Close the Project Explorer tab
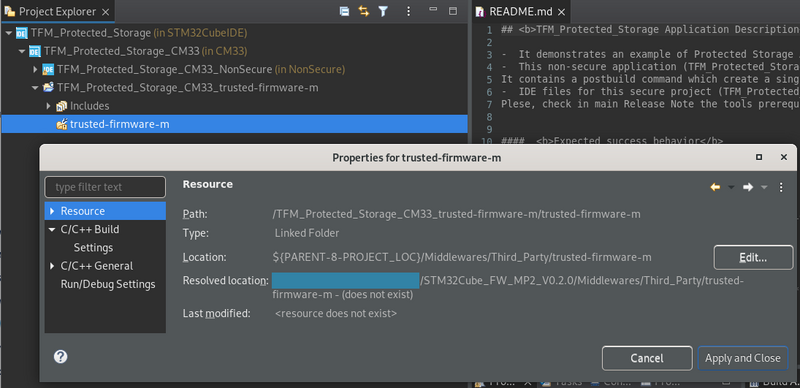This screenshot has height=388, width=800. [105, 12]
